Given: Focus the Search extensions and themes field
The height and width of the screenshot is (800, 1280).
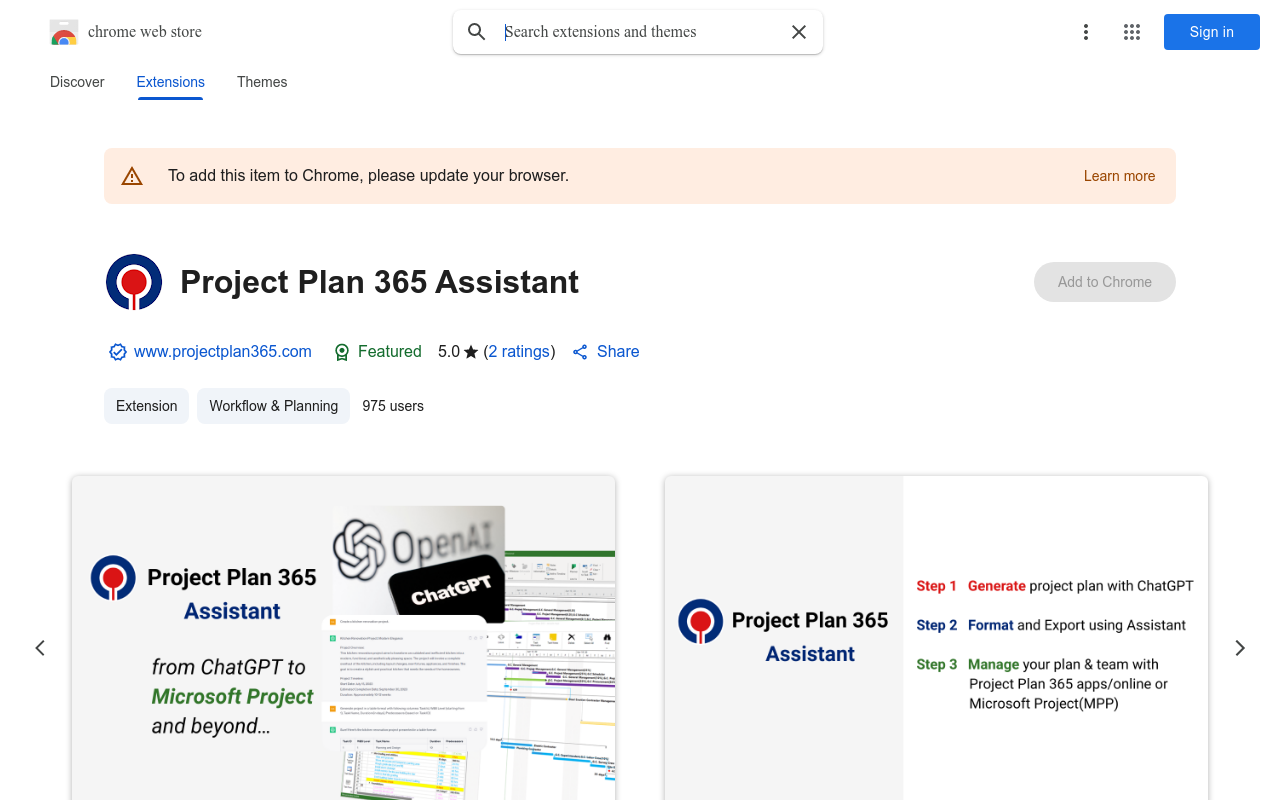Looking at the screenshot, I should [640, 32].
